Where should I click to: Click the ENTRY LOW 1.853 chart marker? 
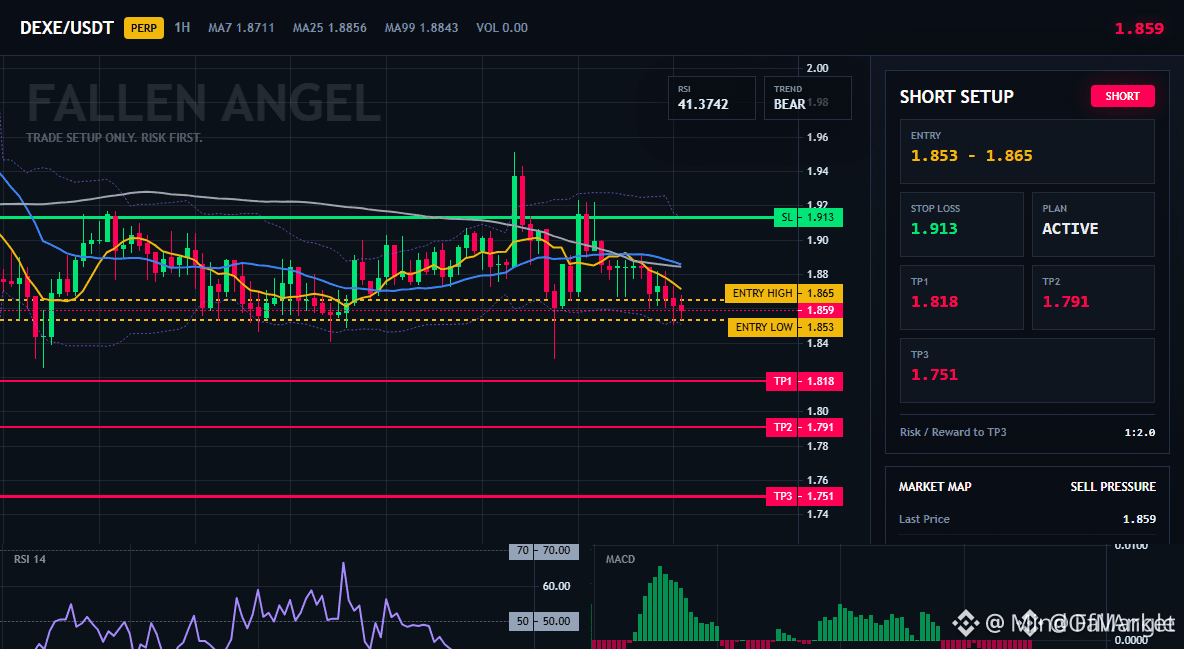(785, 327)
